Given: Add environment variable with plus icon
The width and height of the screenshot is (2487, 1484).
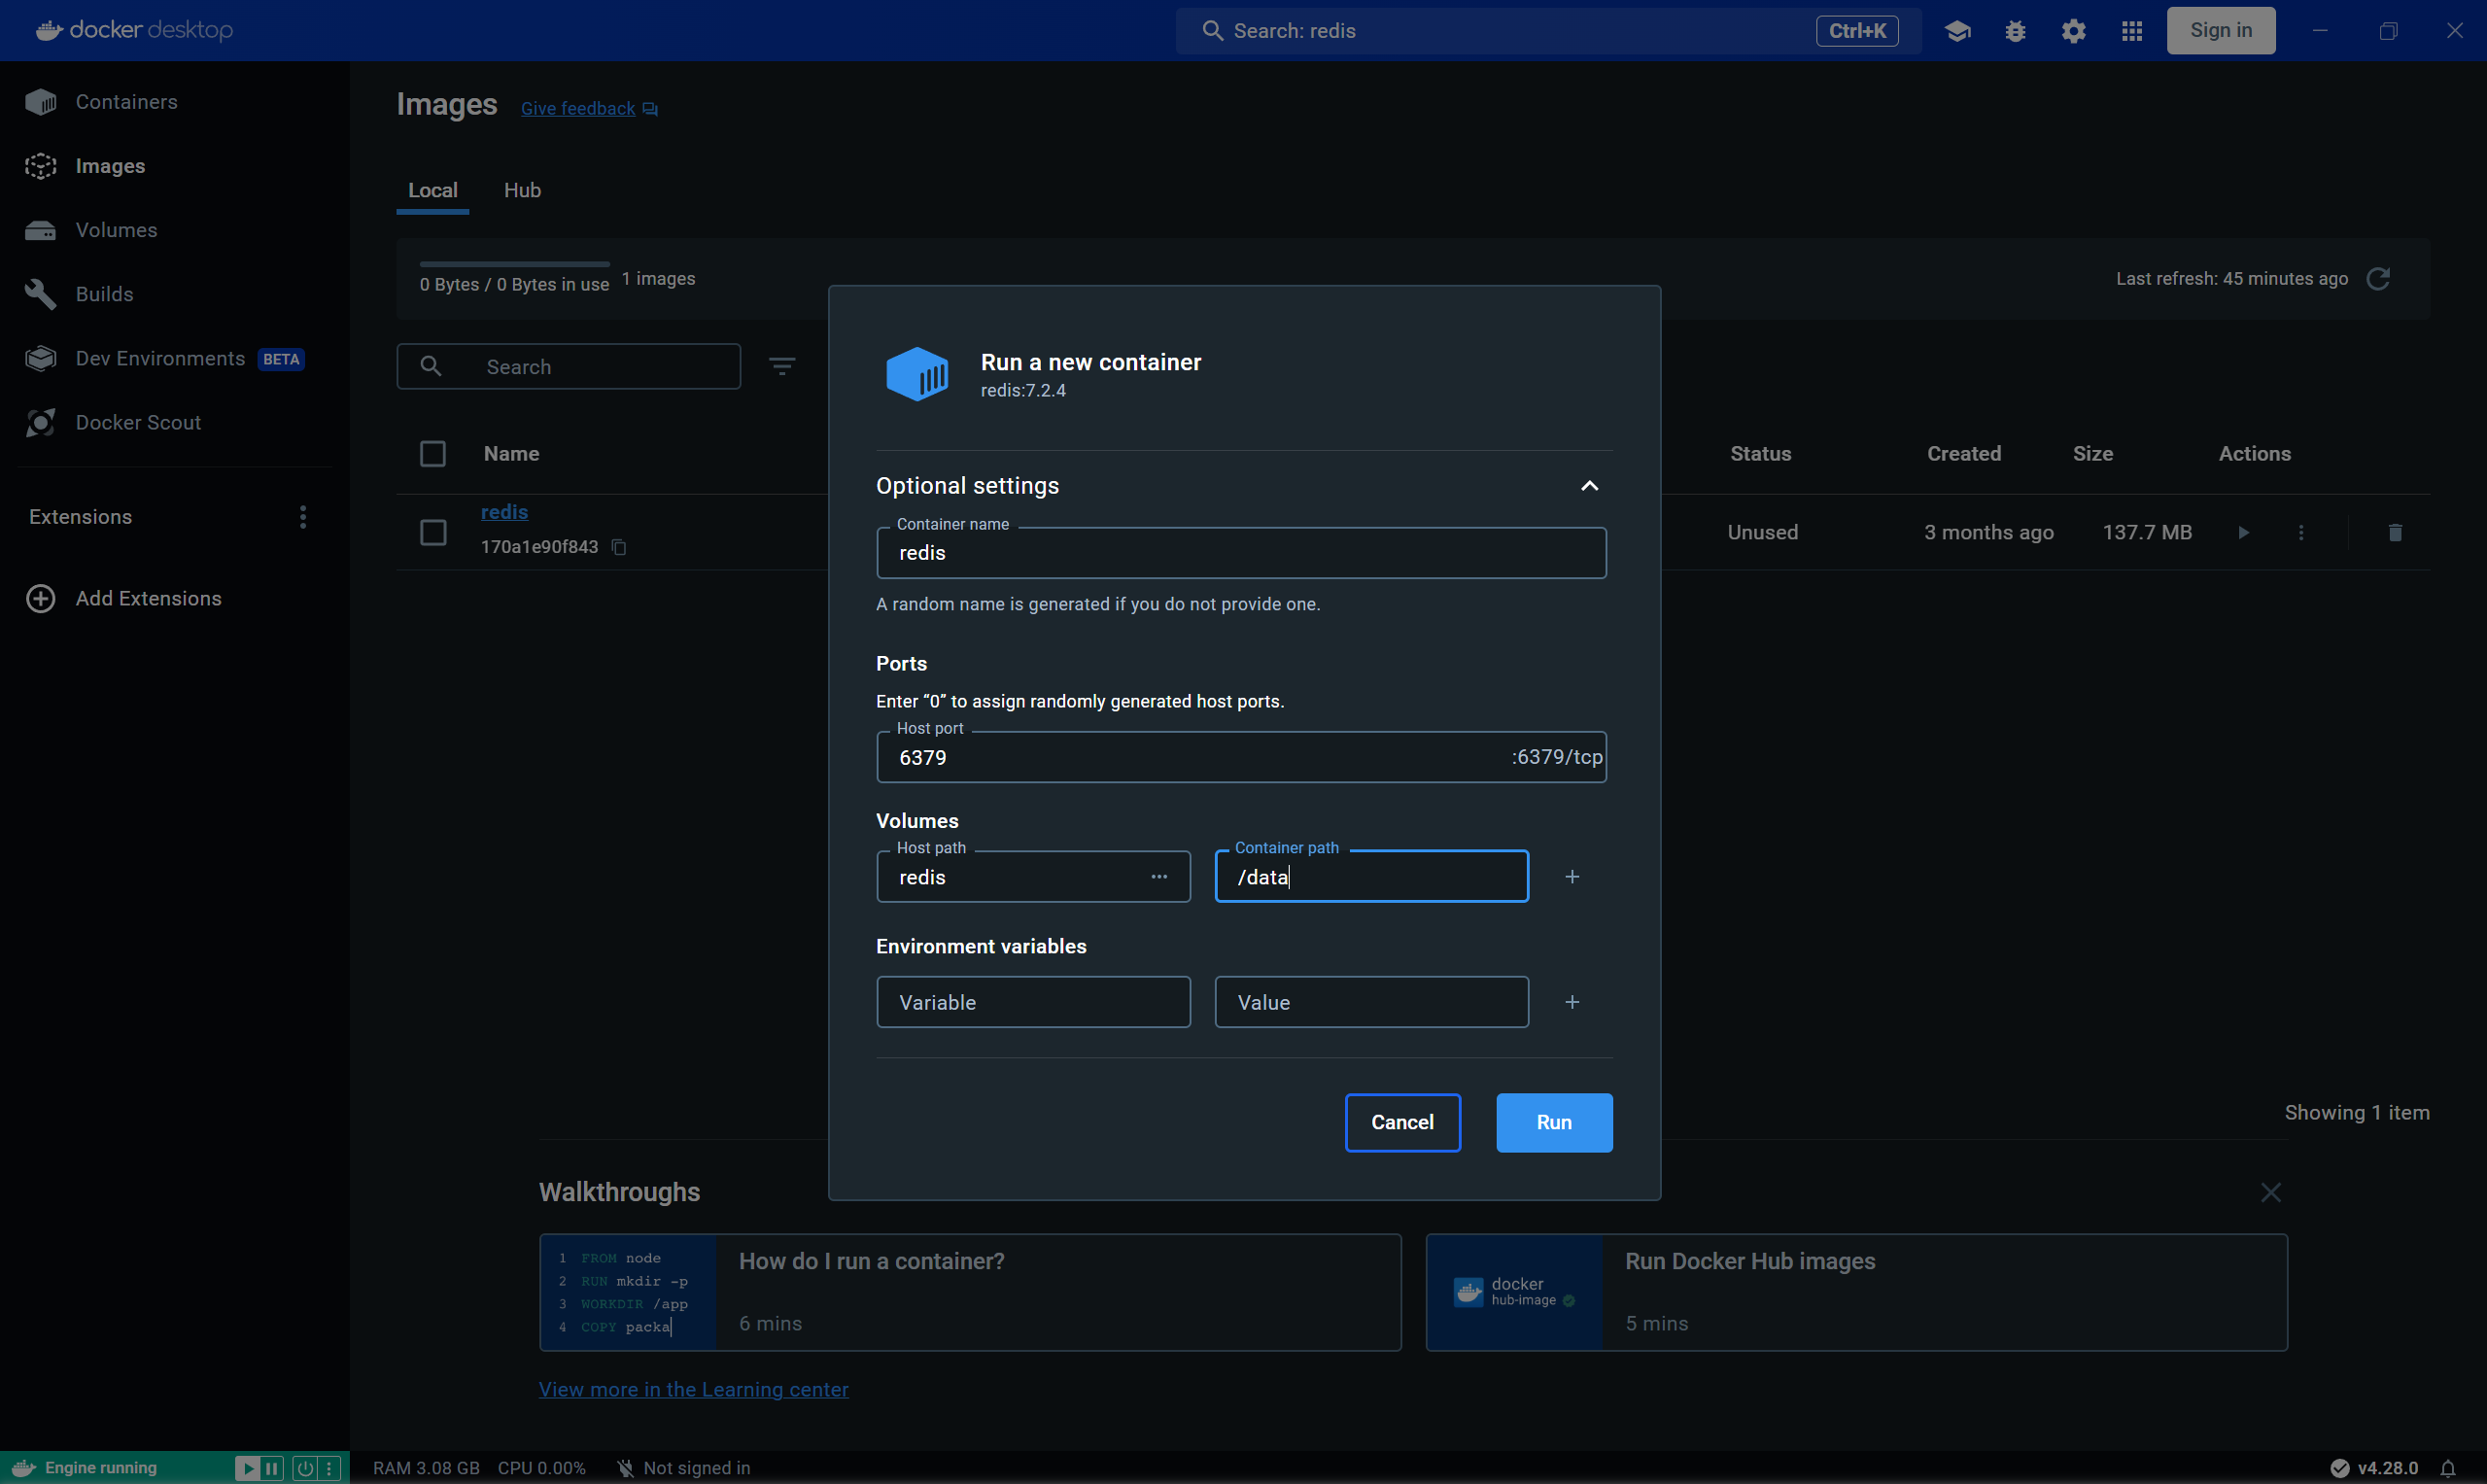Looking at the screenshot, I should tap(1572, 1002).
